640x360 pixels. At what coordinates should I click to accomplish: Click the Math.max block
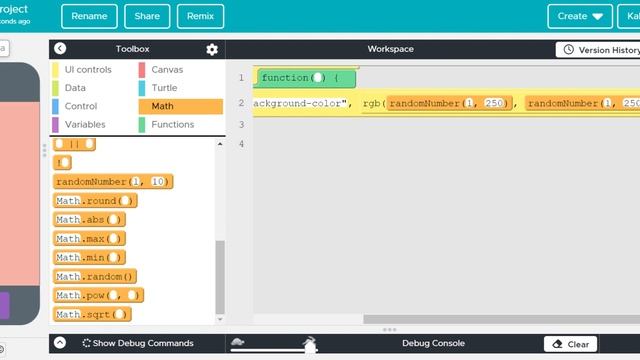(x=89, y=238)
